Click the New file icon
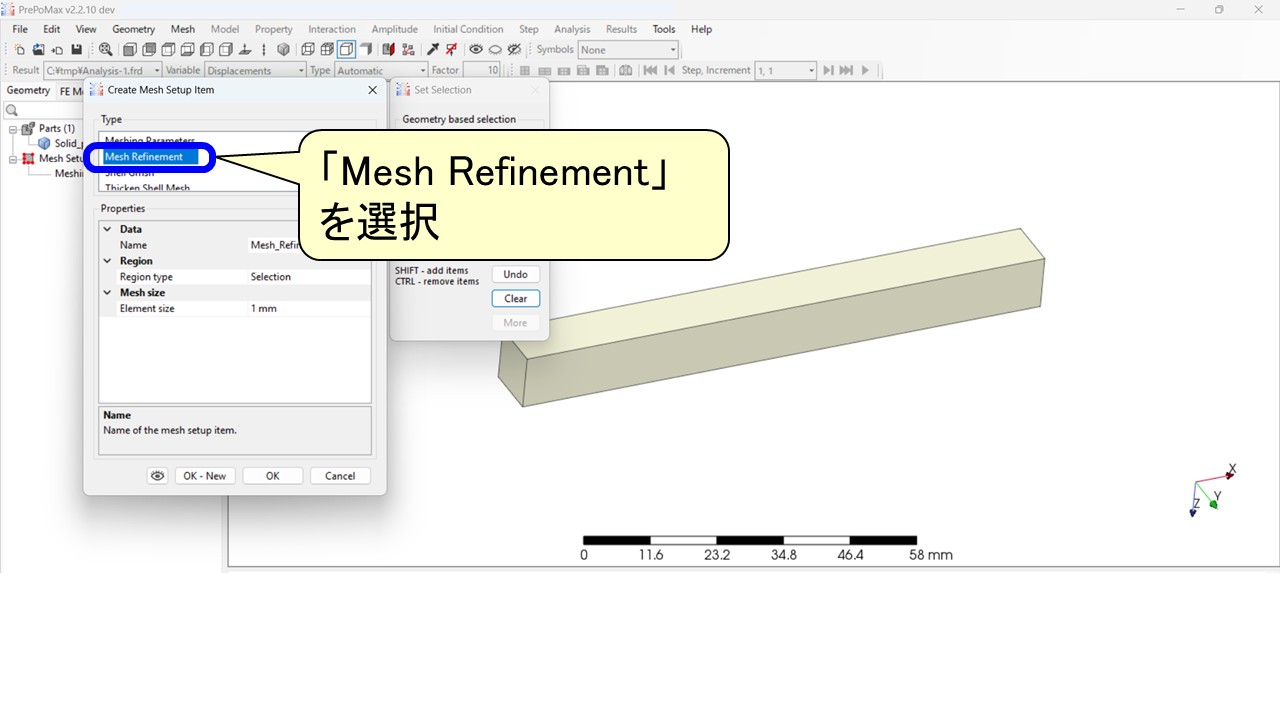This screenshot has height=720, width=1280. coord(19,49)
